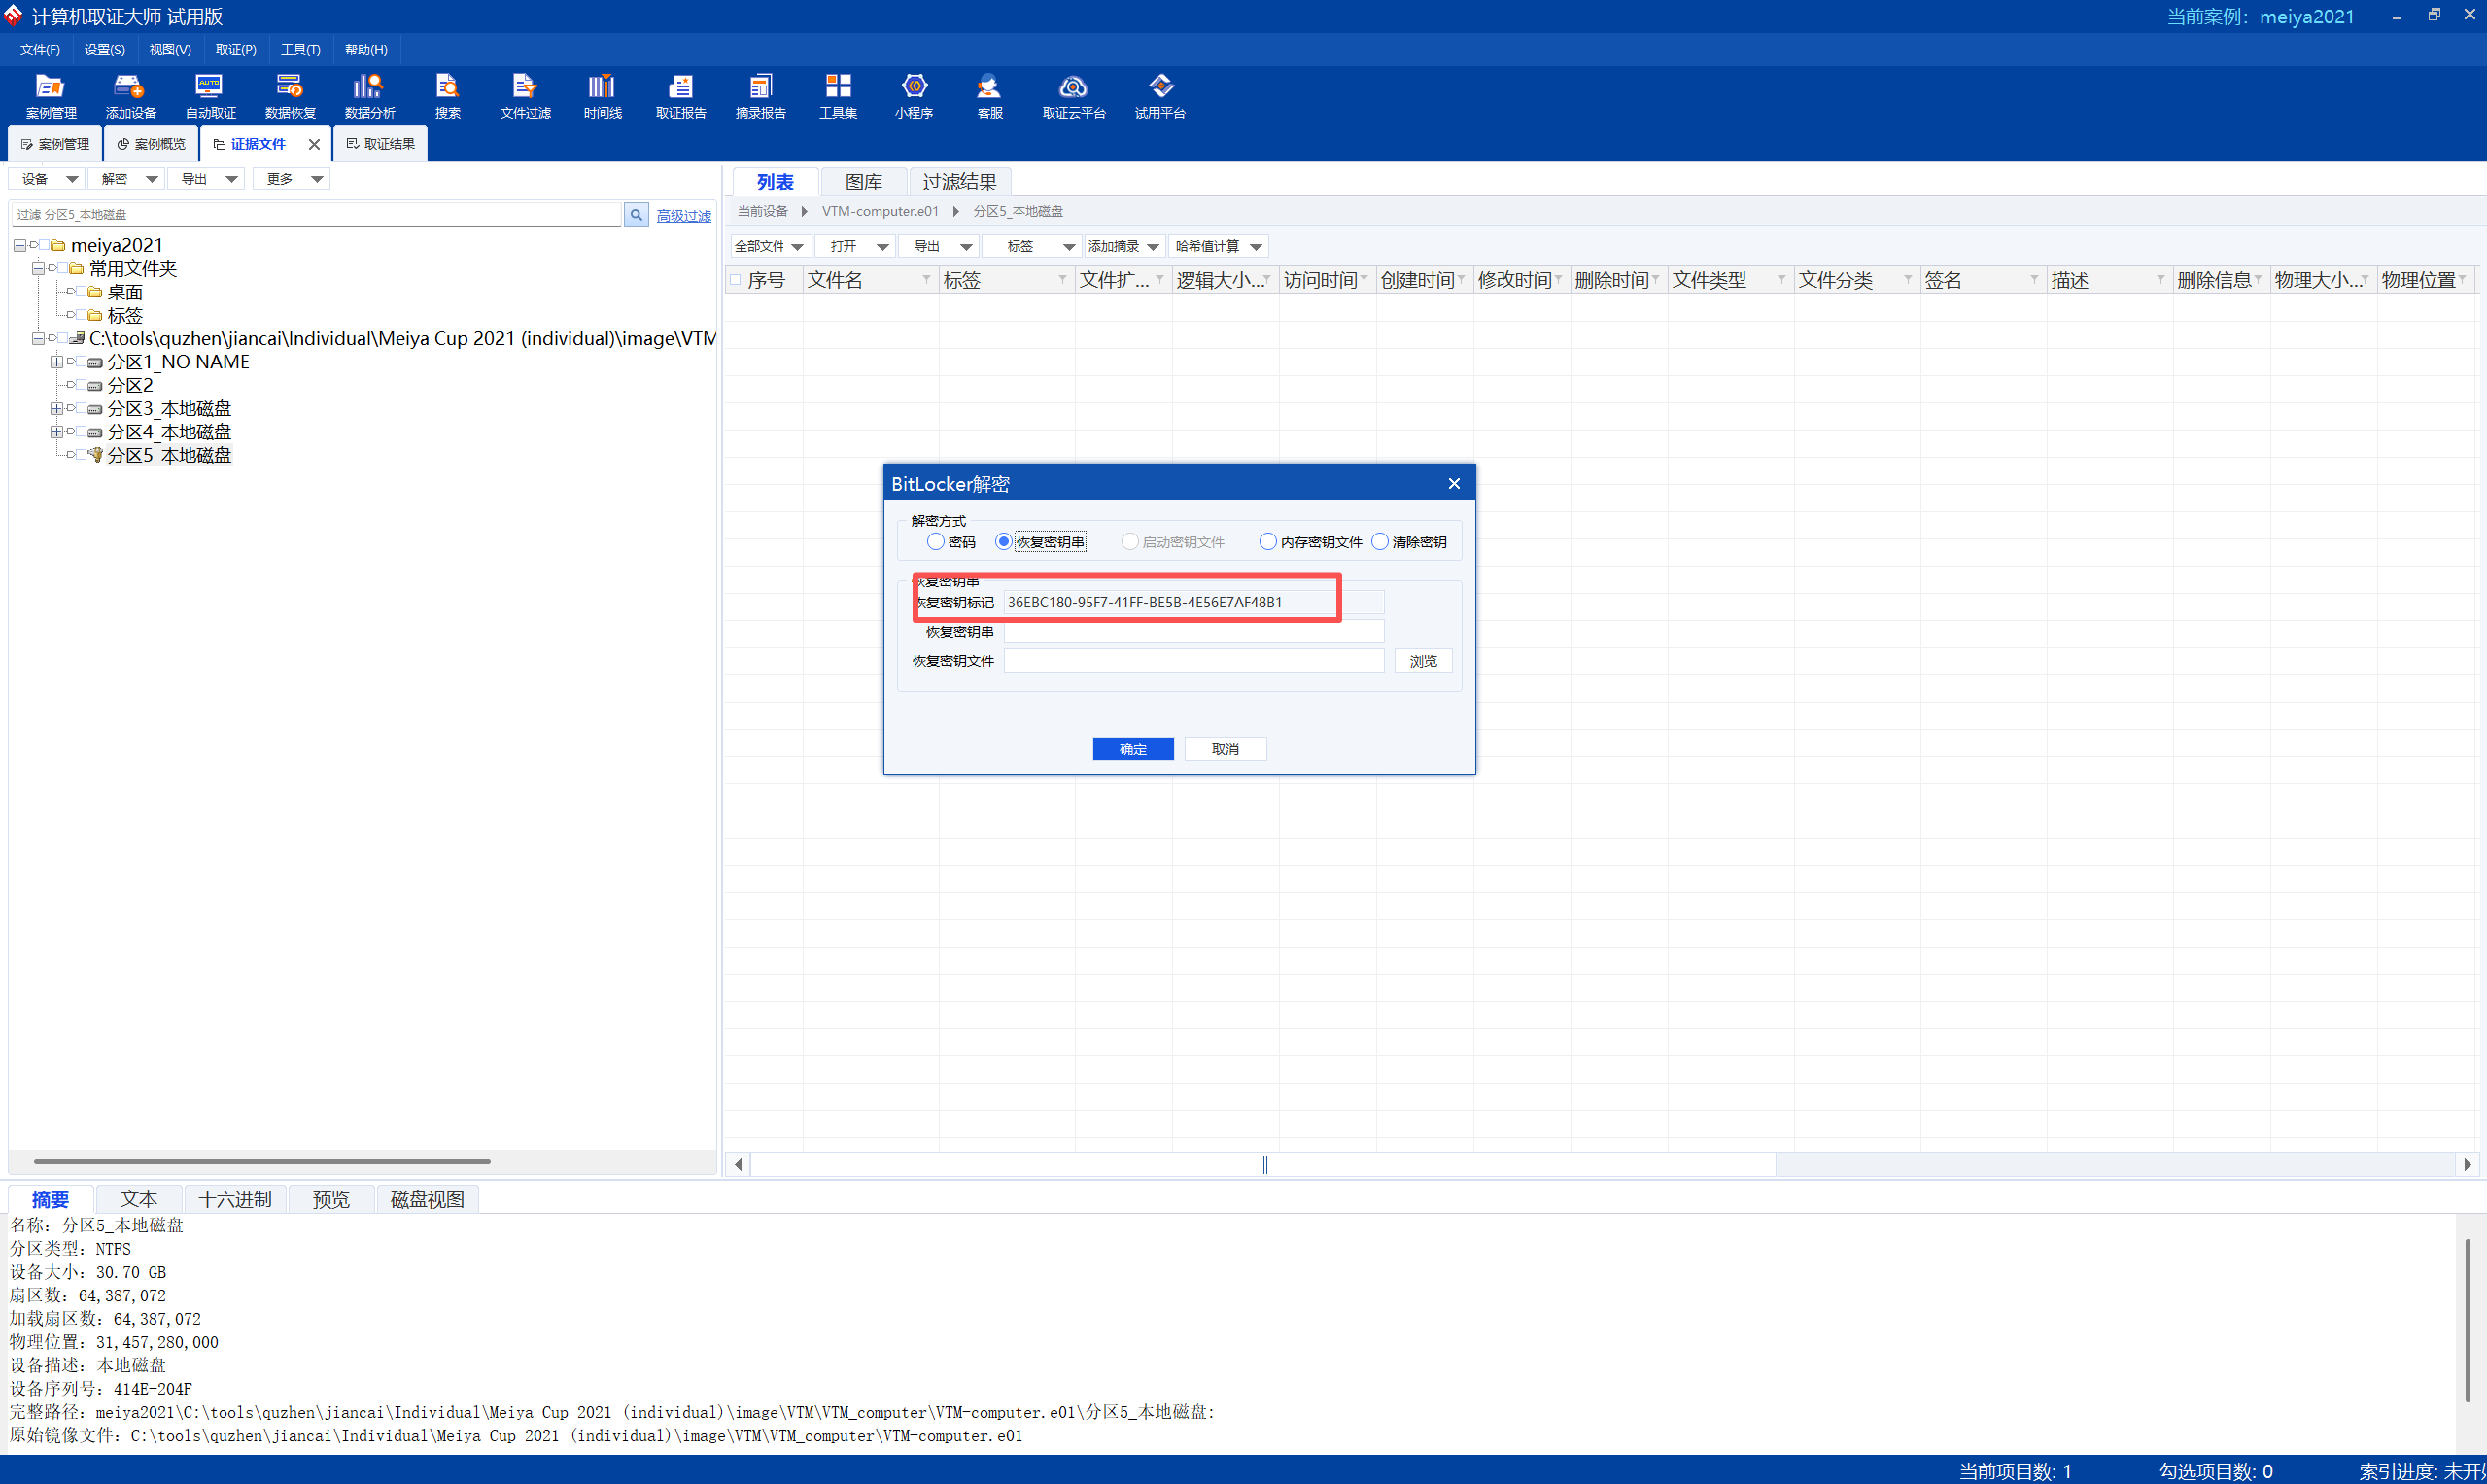Click the filter search magnifier button
This screenshot has height=1484, width=2487.
(x=636, y=215)
